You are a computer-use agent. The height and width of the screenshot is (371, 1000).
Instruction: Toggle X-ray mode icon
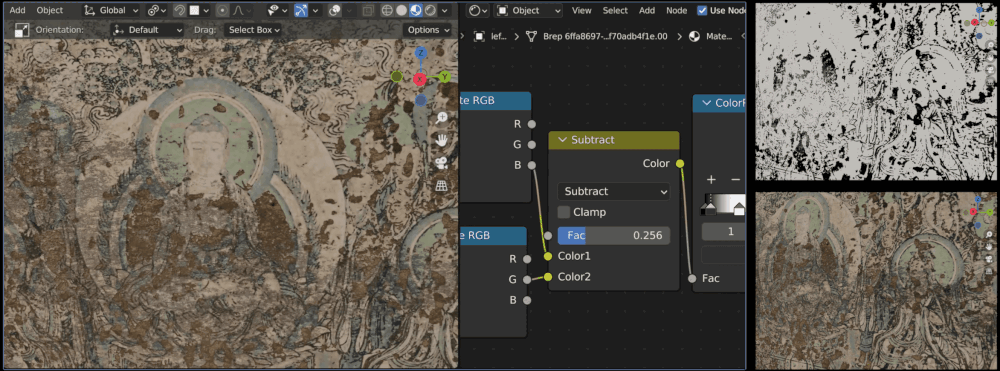[368, 10]
